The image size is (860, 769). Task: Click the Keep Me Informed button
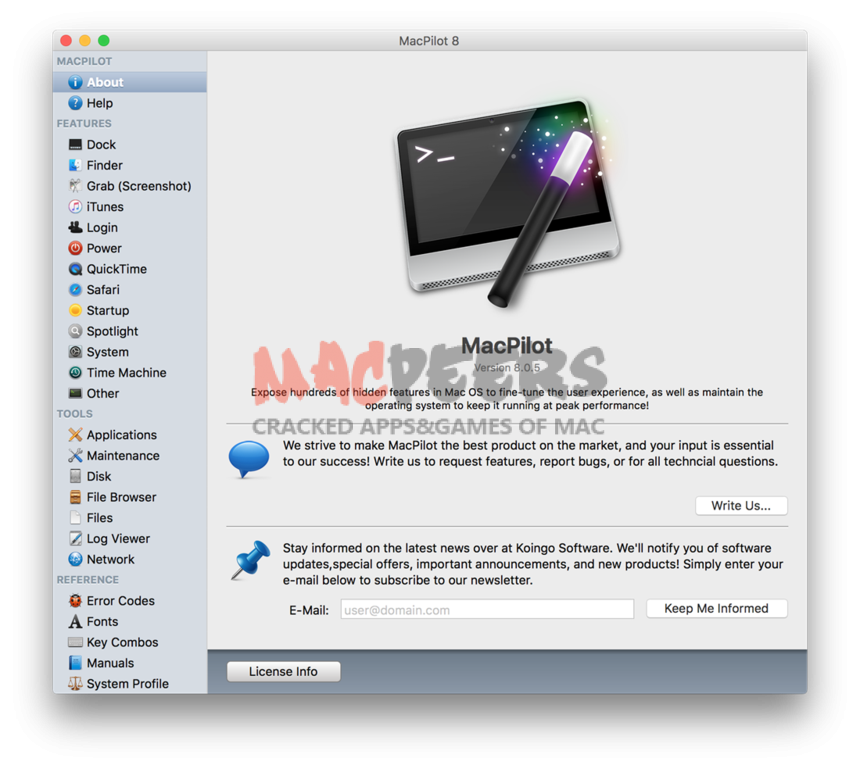716,608
